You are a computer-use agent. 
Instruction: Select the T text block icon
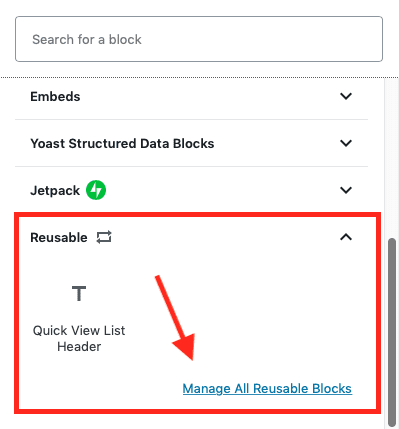click(x=79, y=293)
